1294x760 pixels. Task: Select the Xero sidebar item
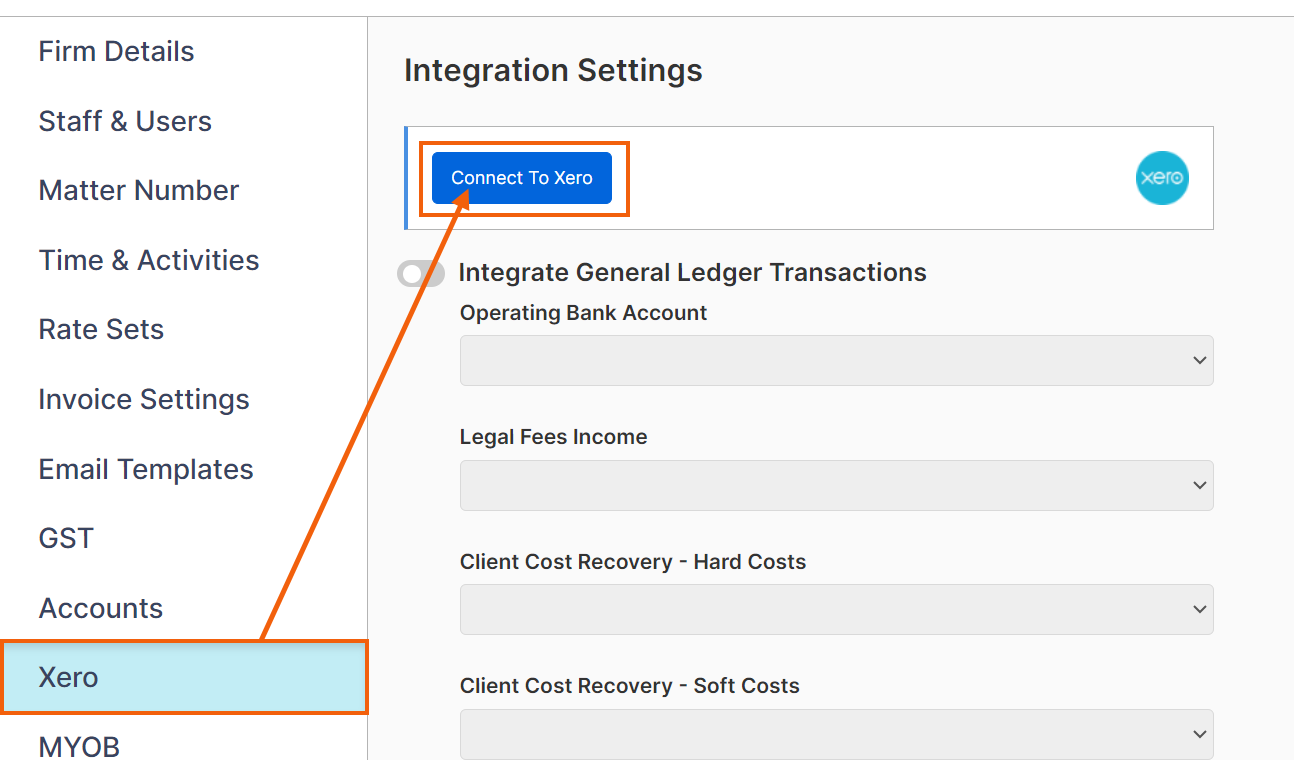(184, 678)
